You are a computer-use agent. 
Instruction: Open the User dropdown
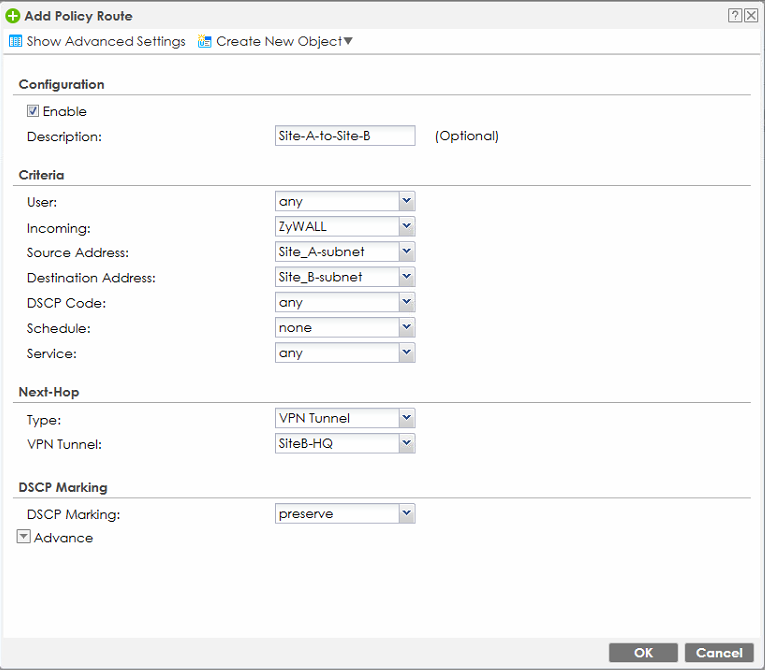pos(344,202)
